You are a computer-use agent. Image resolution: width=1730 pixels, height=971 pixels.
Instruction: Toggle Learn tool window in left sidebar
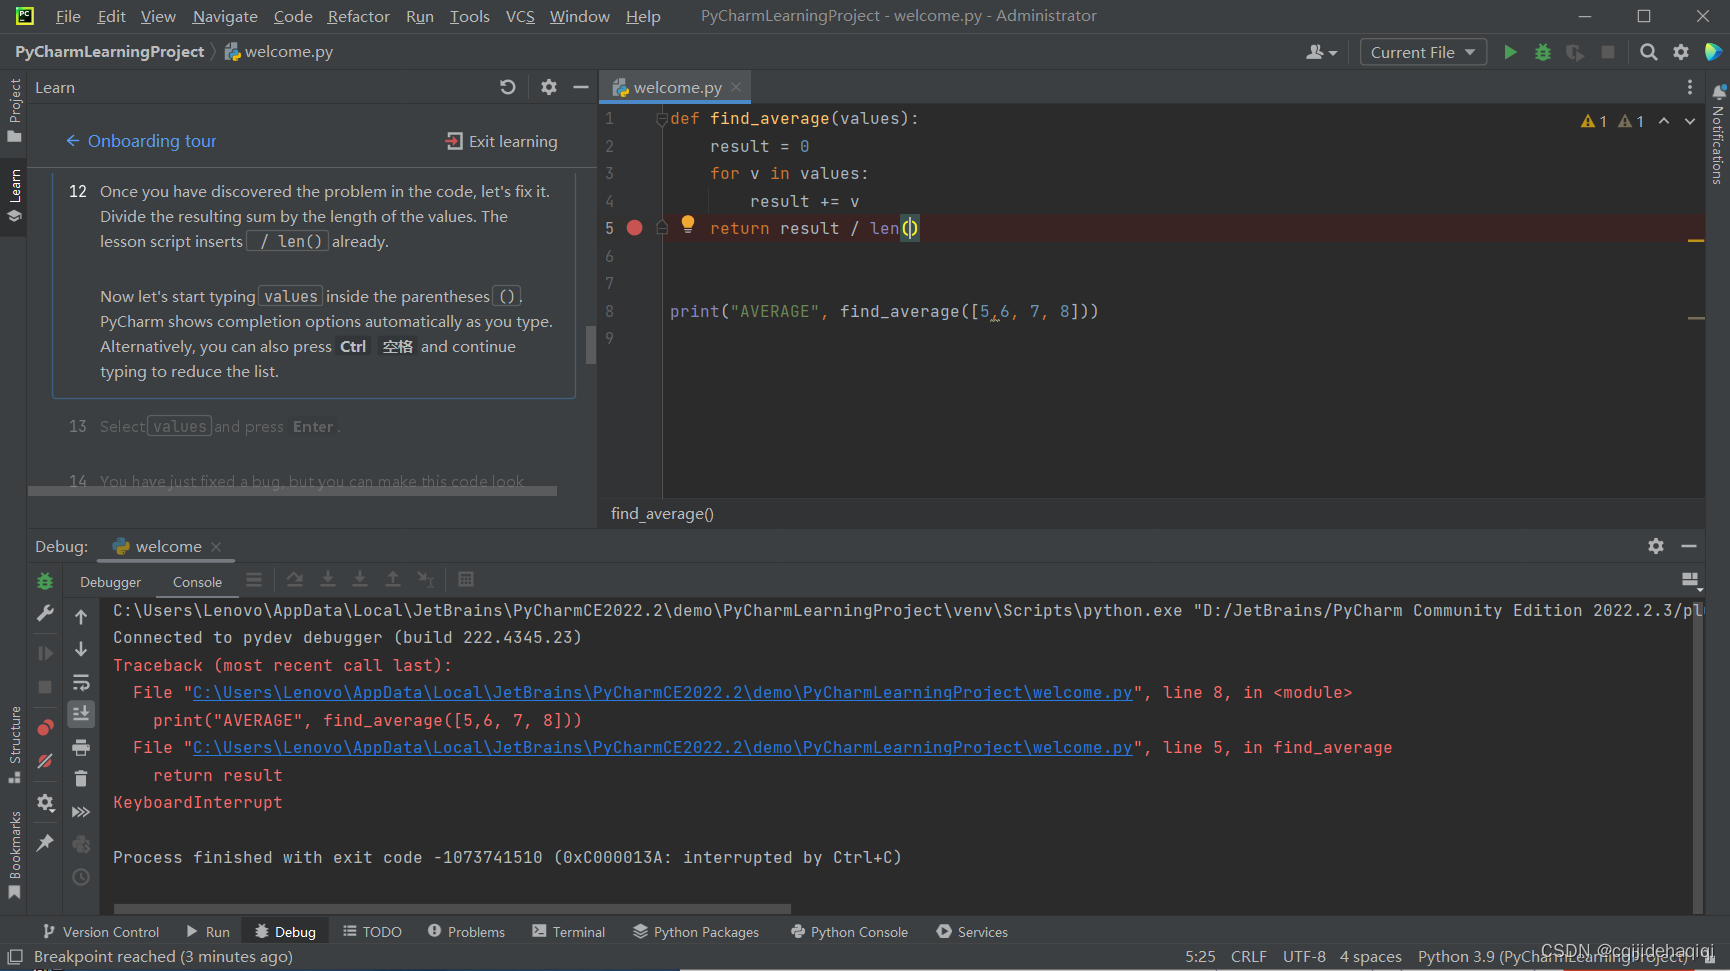point(14,197)
